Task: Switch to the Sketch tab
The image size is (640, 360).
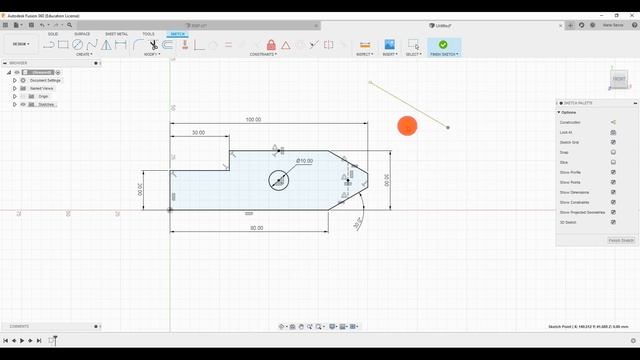Action: [x=177, y=34]
